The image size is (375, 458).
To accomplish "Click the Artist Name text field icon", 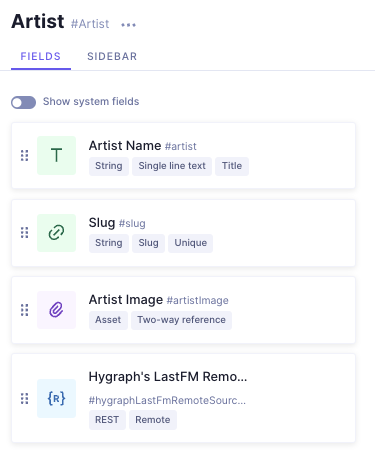I will click(x=56, y=155).
